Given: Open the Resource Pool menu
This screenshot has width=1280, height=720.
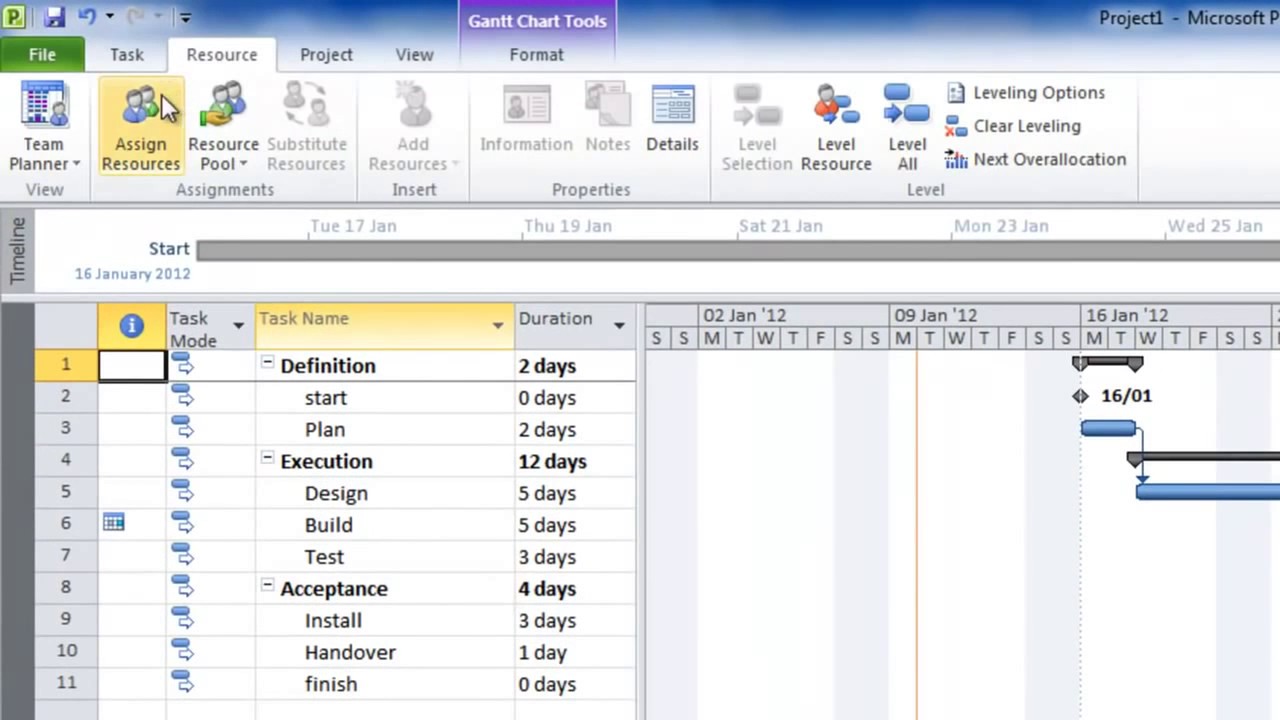Looking at the screenshot, I should [223, 127].
